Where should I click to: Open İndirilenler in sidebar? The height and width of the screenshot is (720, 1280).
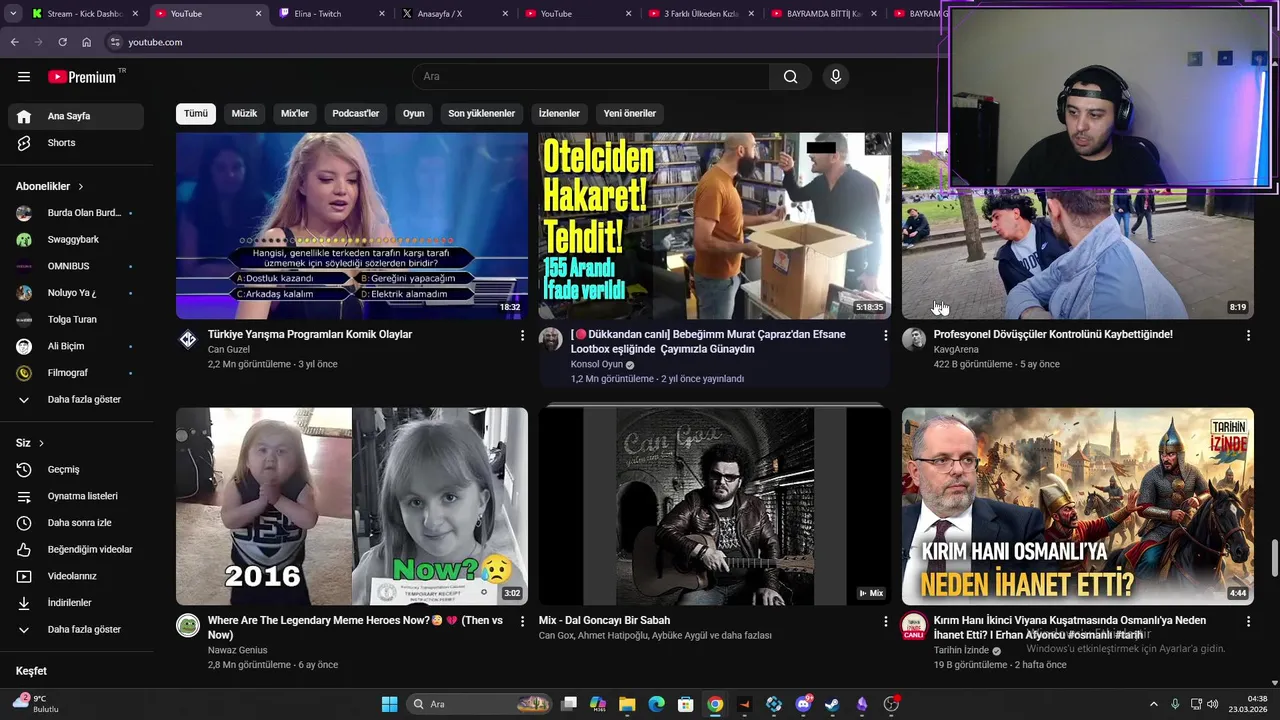(76, 603)
